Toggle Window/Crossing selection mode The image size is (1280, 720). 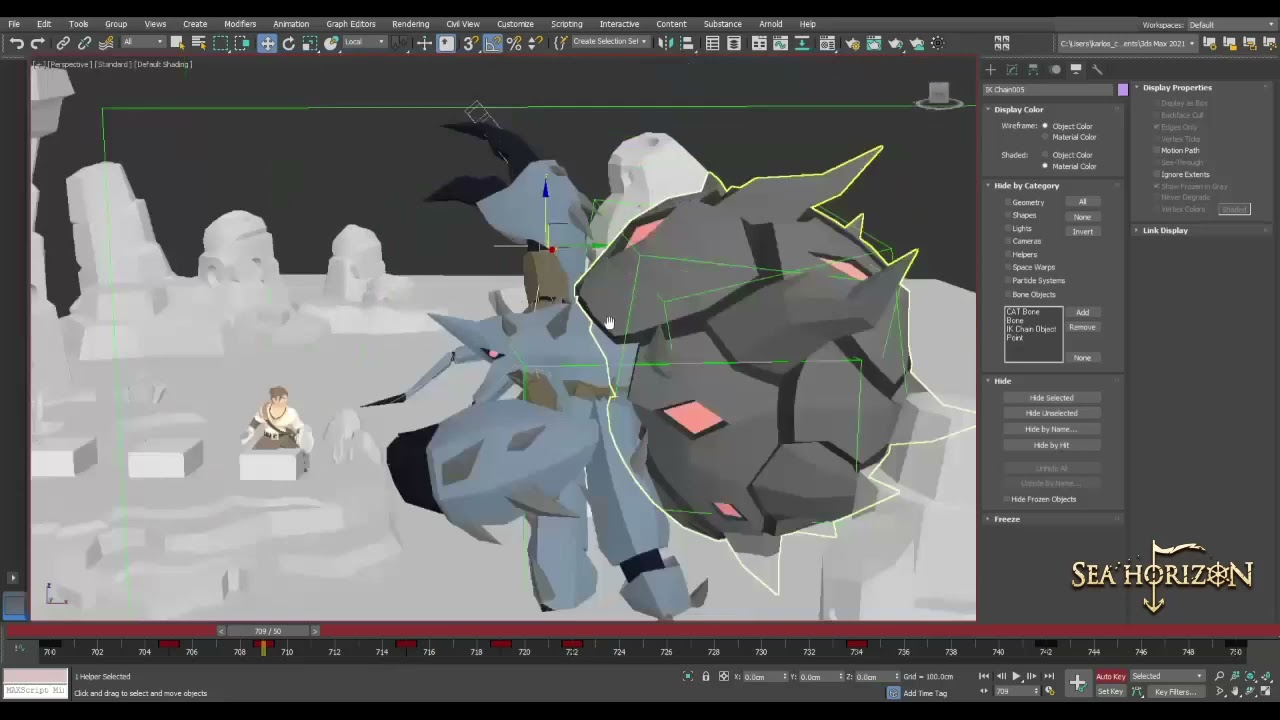(x=242, y=43)
